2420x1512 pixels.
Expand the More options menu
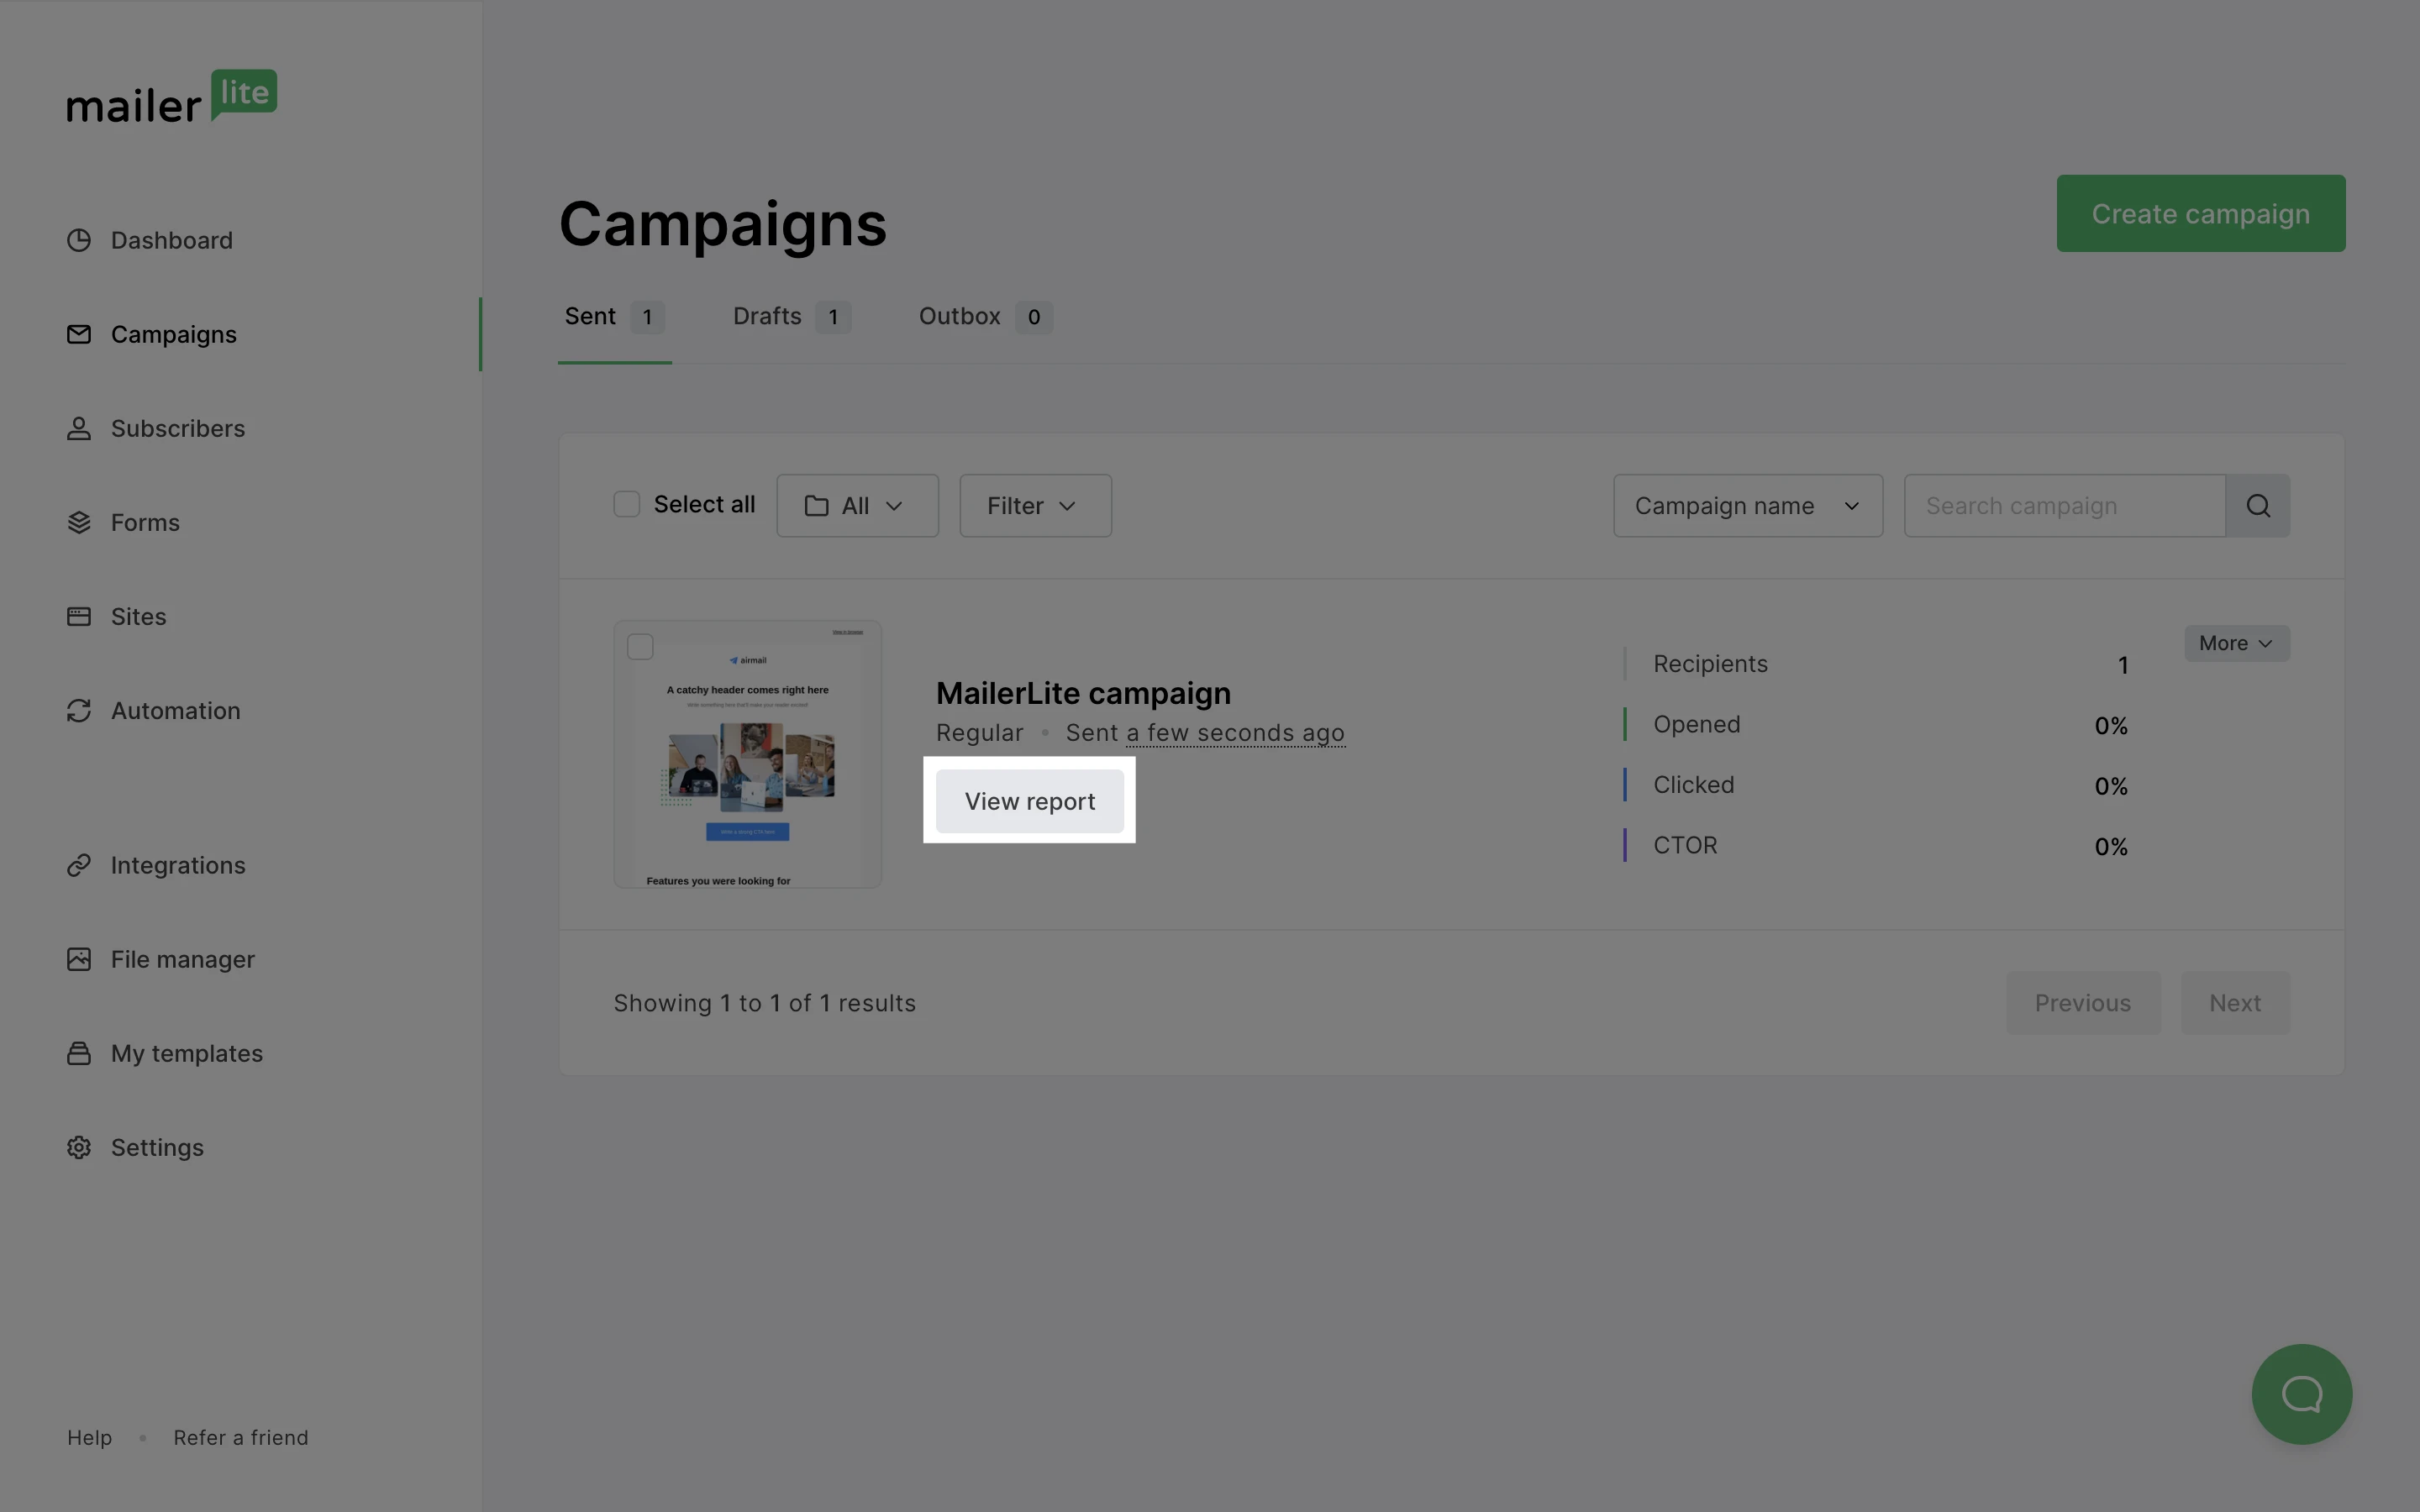click(x=2236, y=643)
